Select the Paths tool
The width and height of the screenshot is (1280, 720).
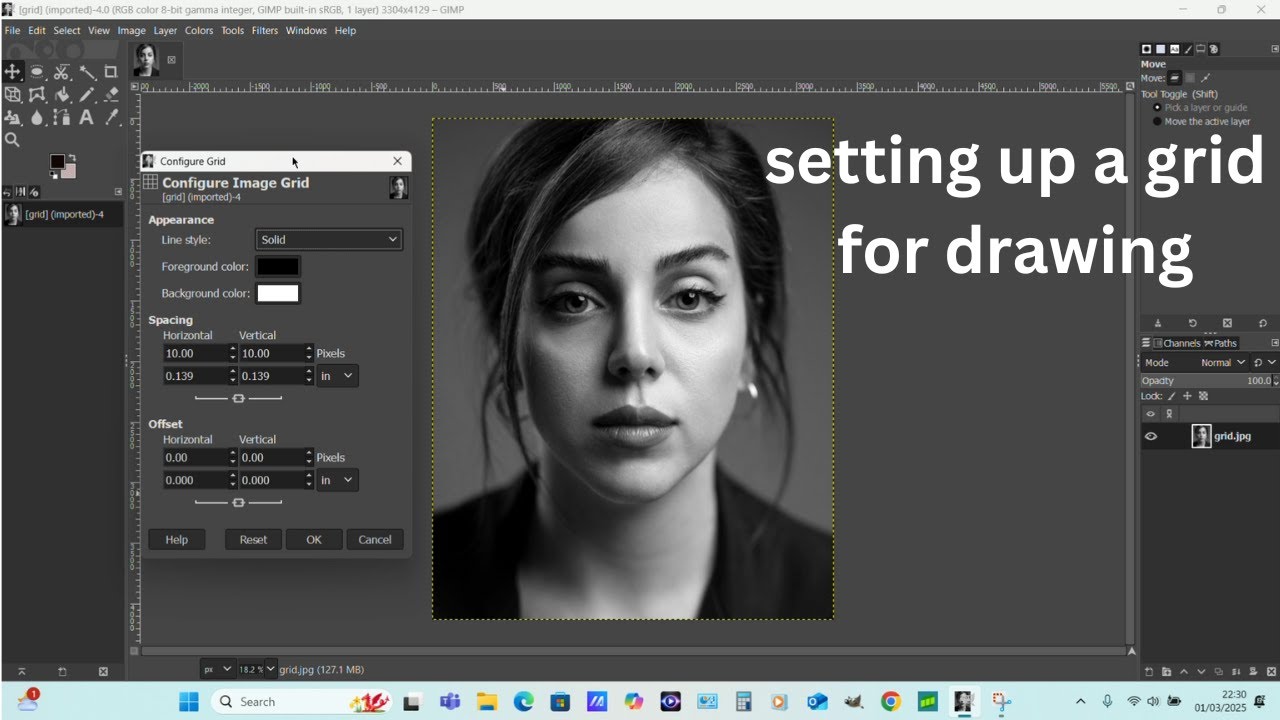coord(62,117)
